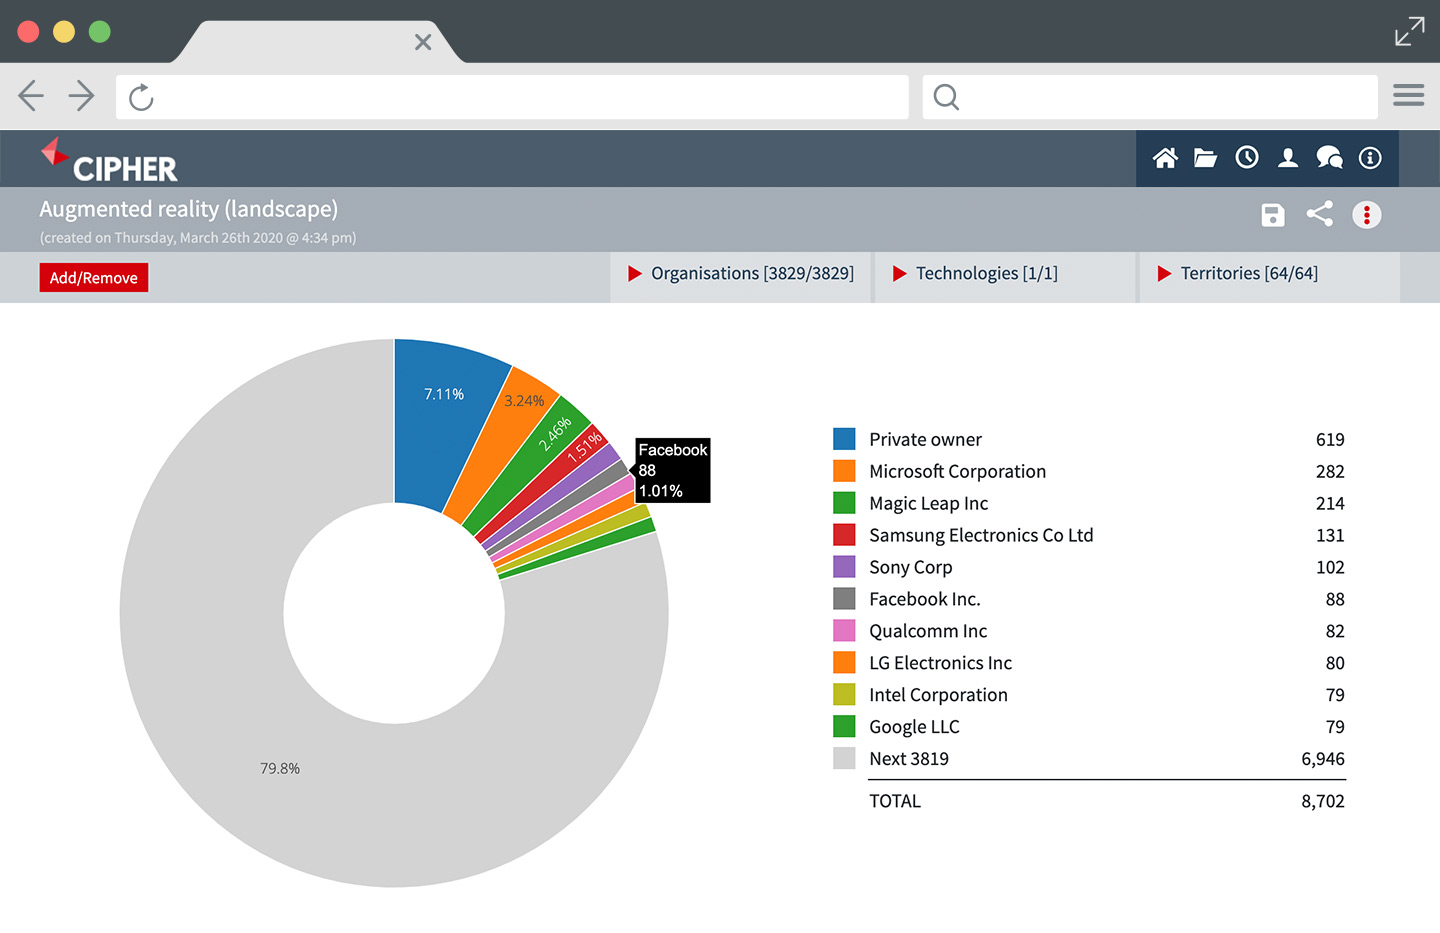This screenshot has height=933, width=1440.
Task: Select the Magic Leap Inc legend label
Action: coord(928,504)
